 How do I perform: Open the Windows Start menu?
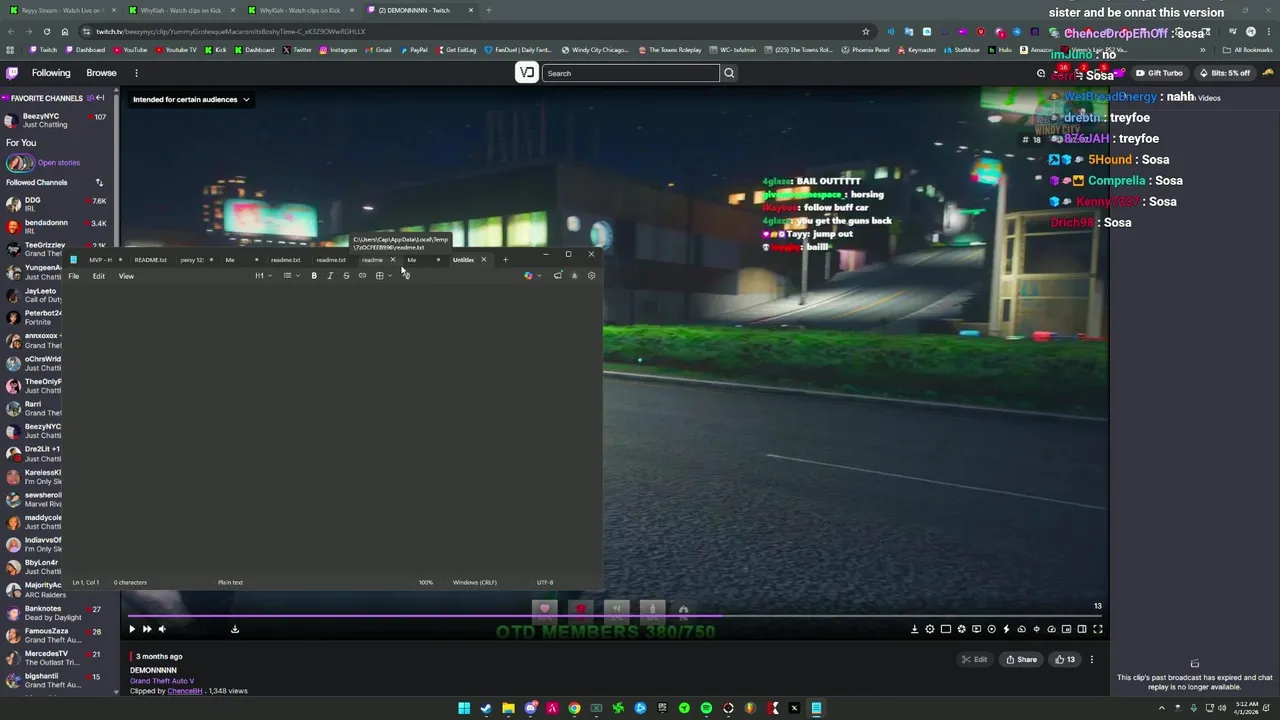464,709
